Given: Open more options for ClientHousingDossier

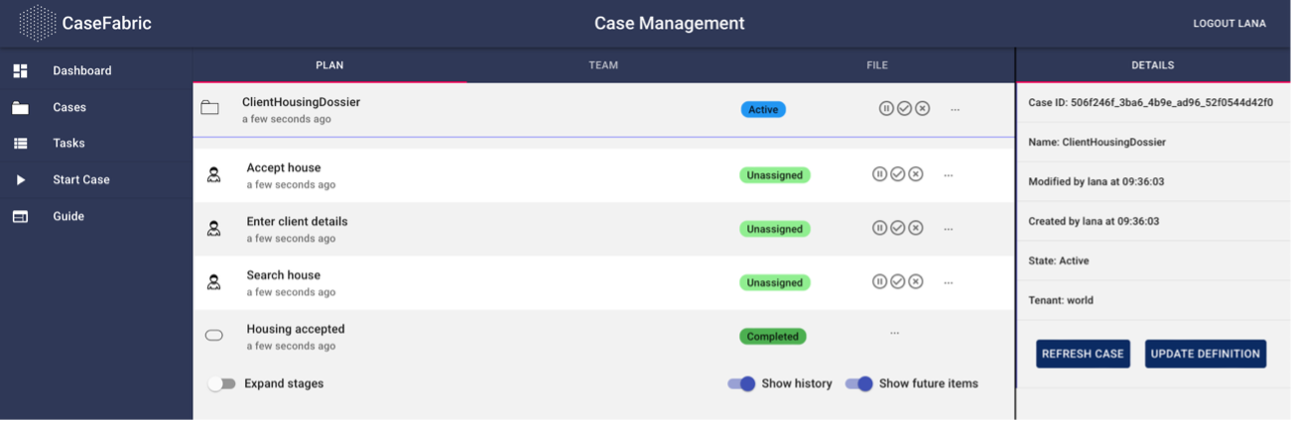Looking at the screenshot, I should [955, 109].
